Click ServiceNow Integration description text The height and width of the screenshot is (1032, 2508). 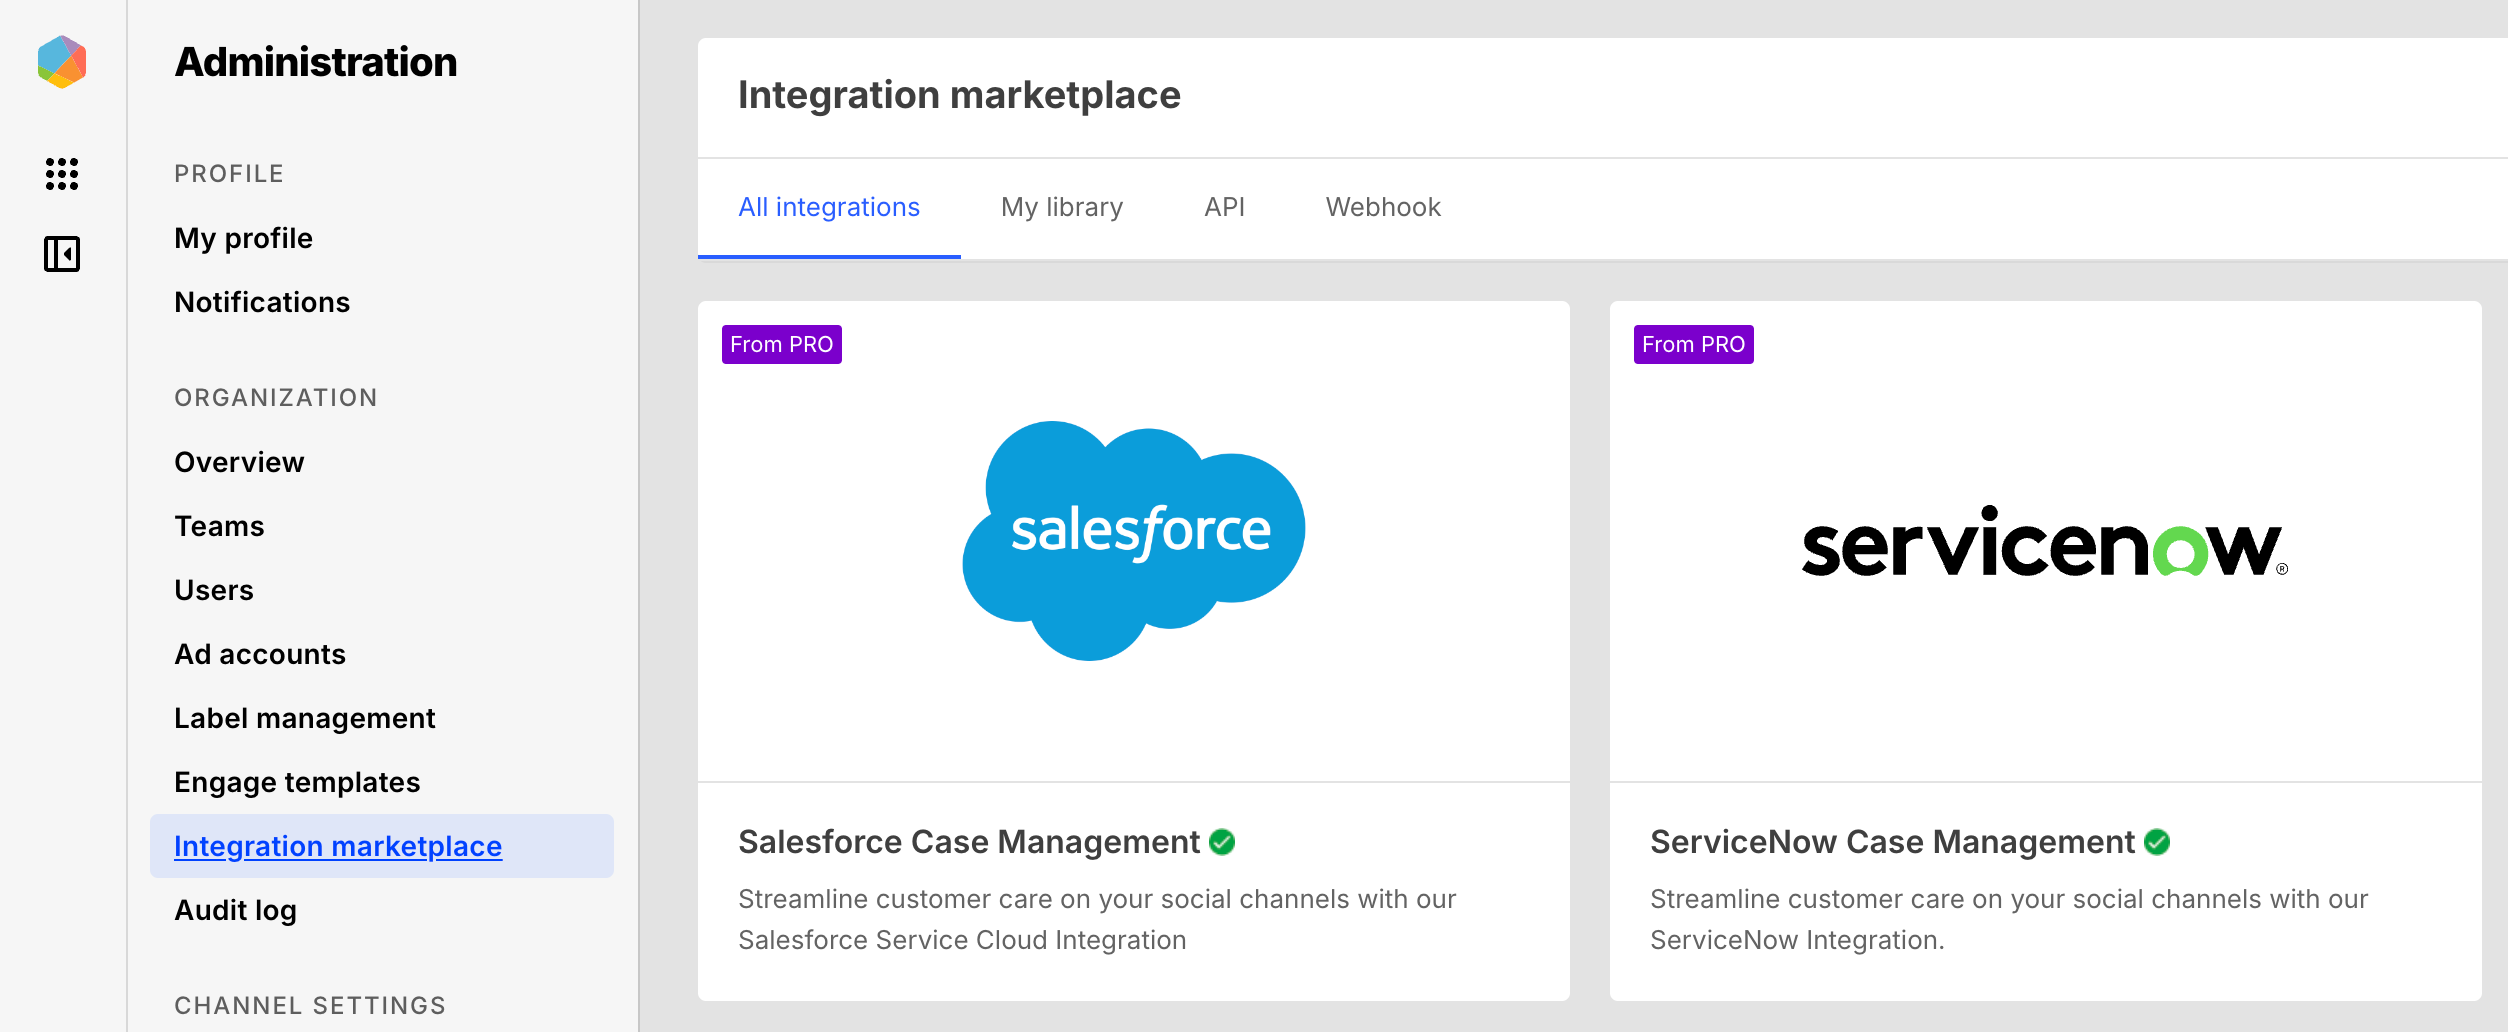click(2009, 920)
